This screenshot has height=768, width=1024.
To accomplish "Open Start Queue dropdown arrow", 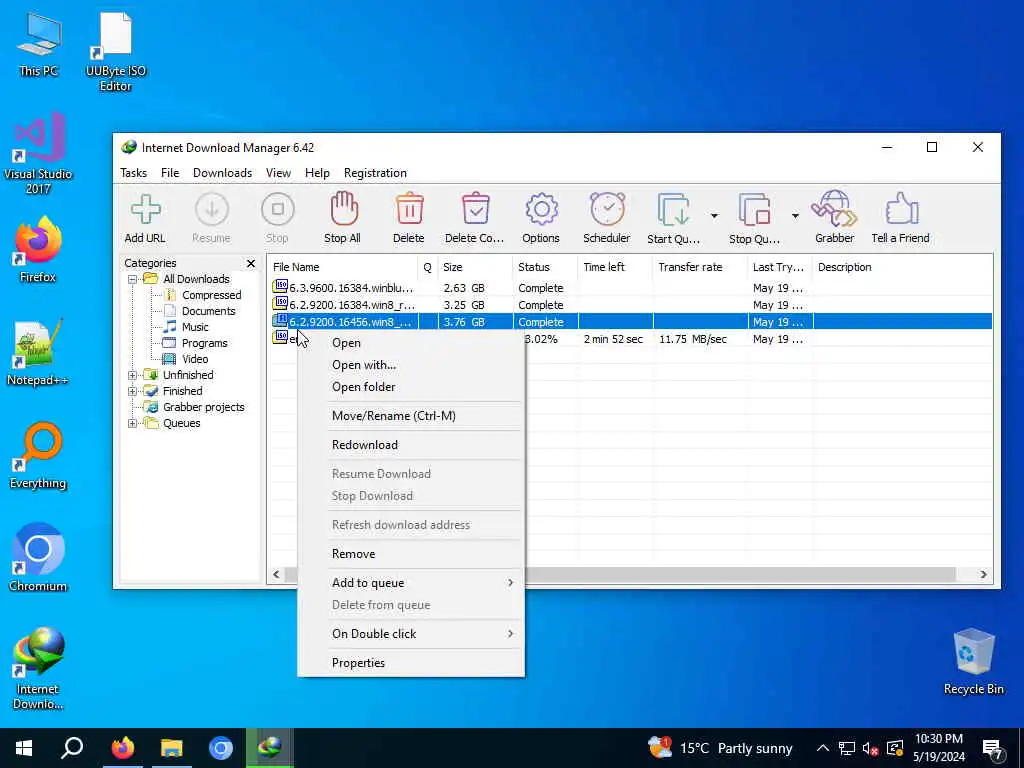I will (714, 216).
